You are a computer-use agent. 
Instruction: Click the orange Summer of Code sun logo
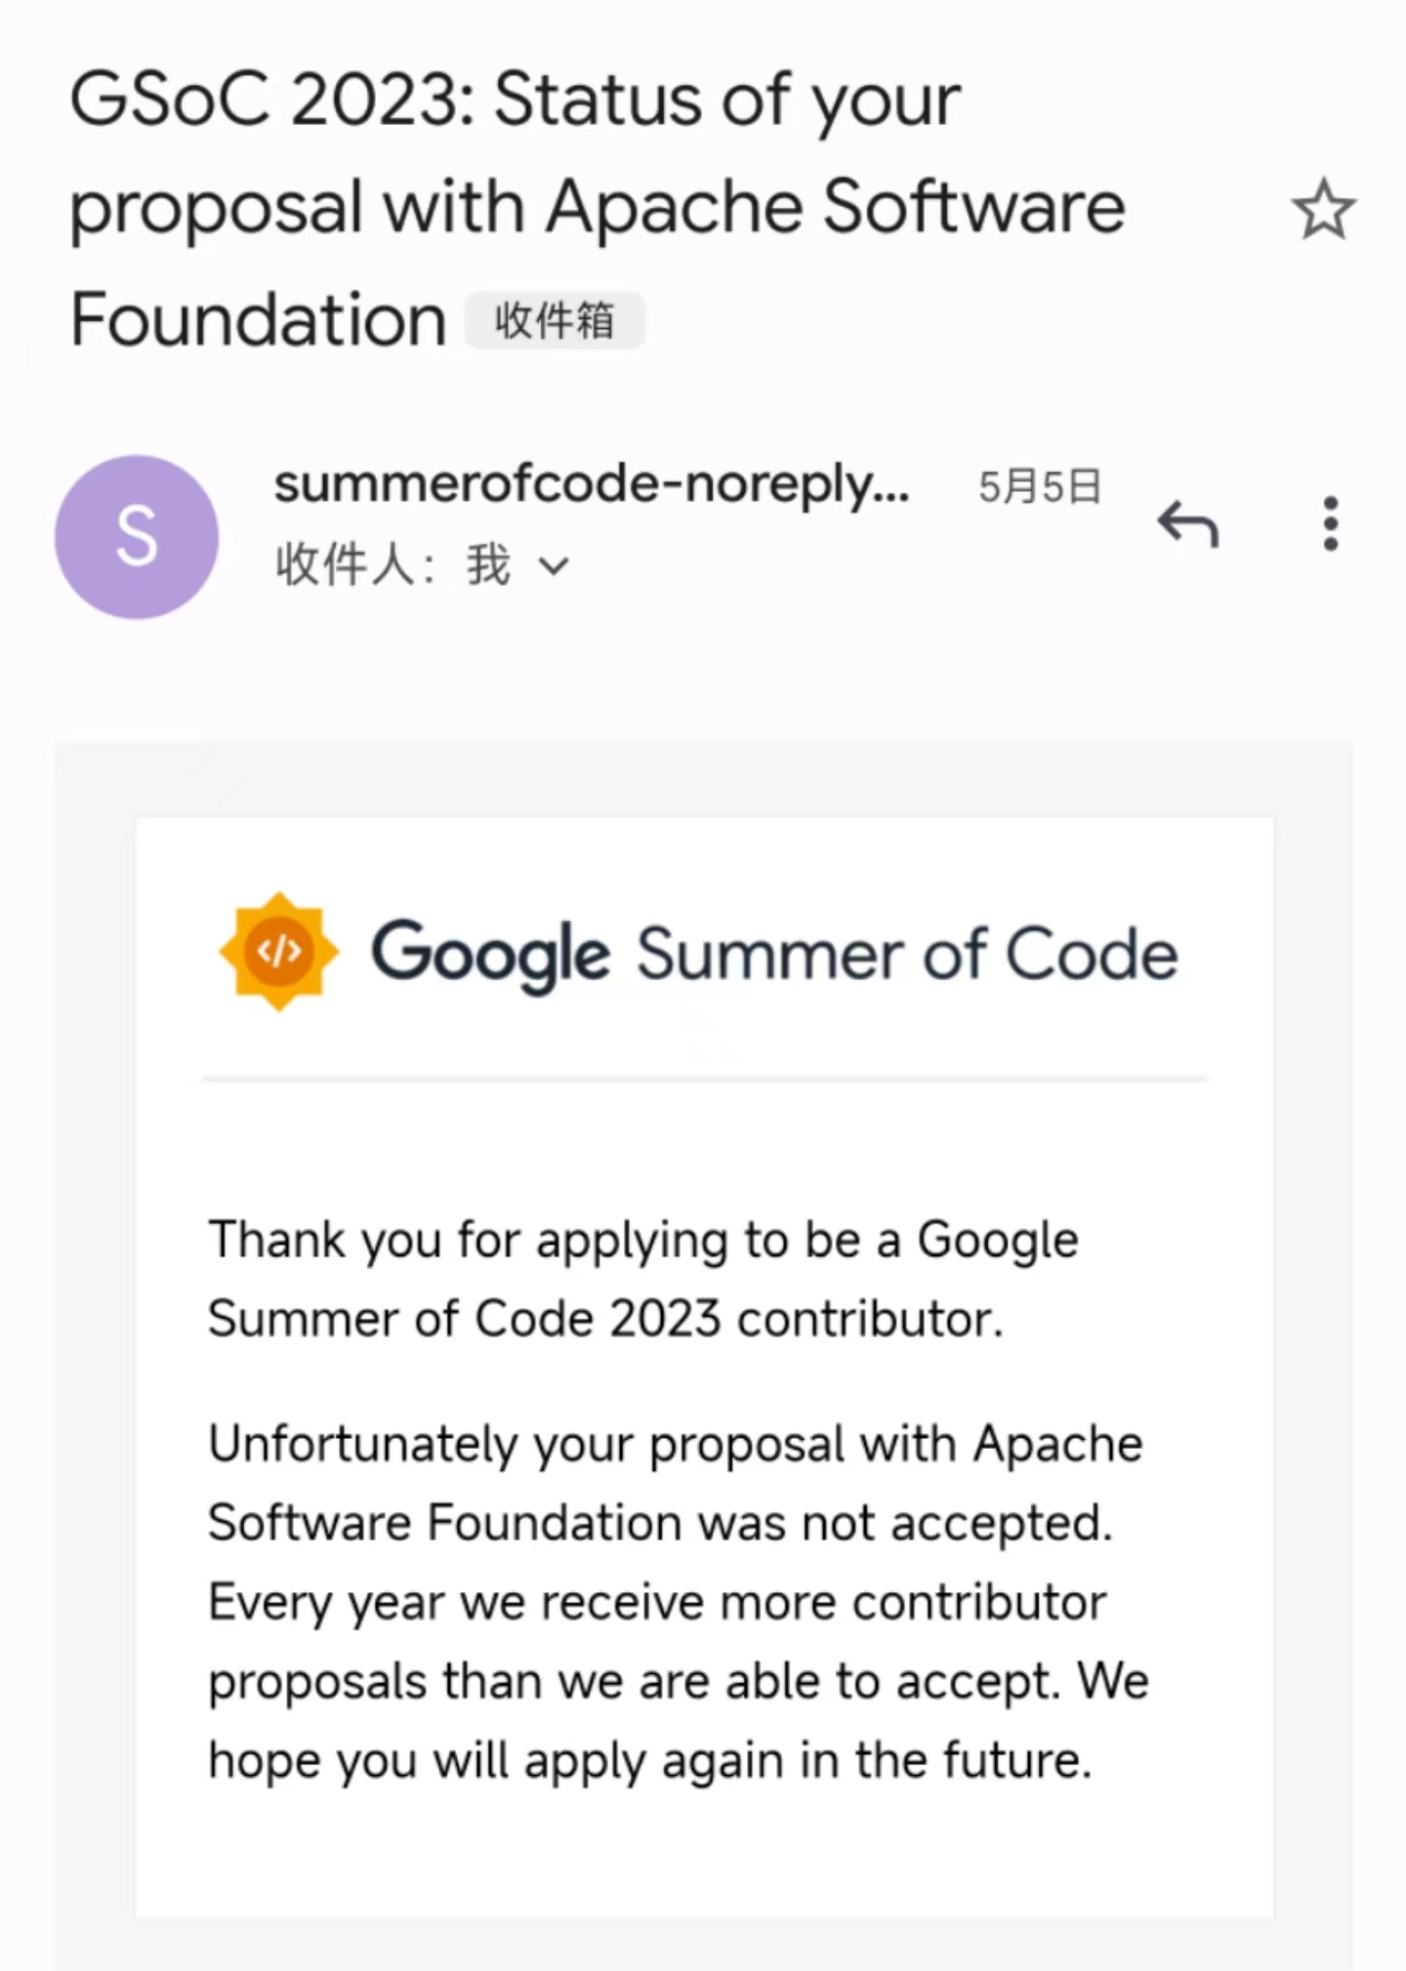pos(279,951)
